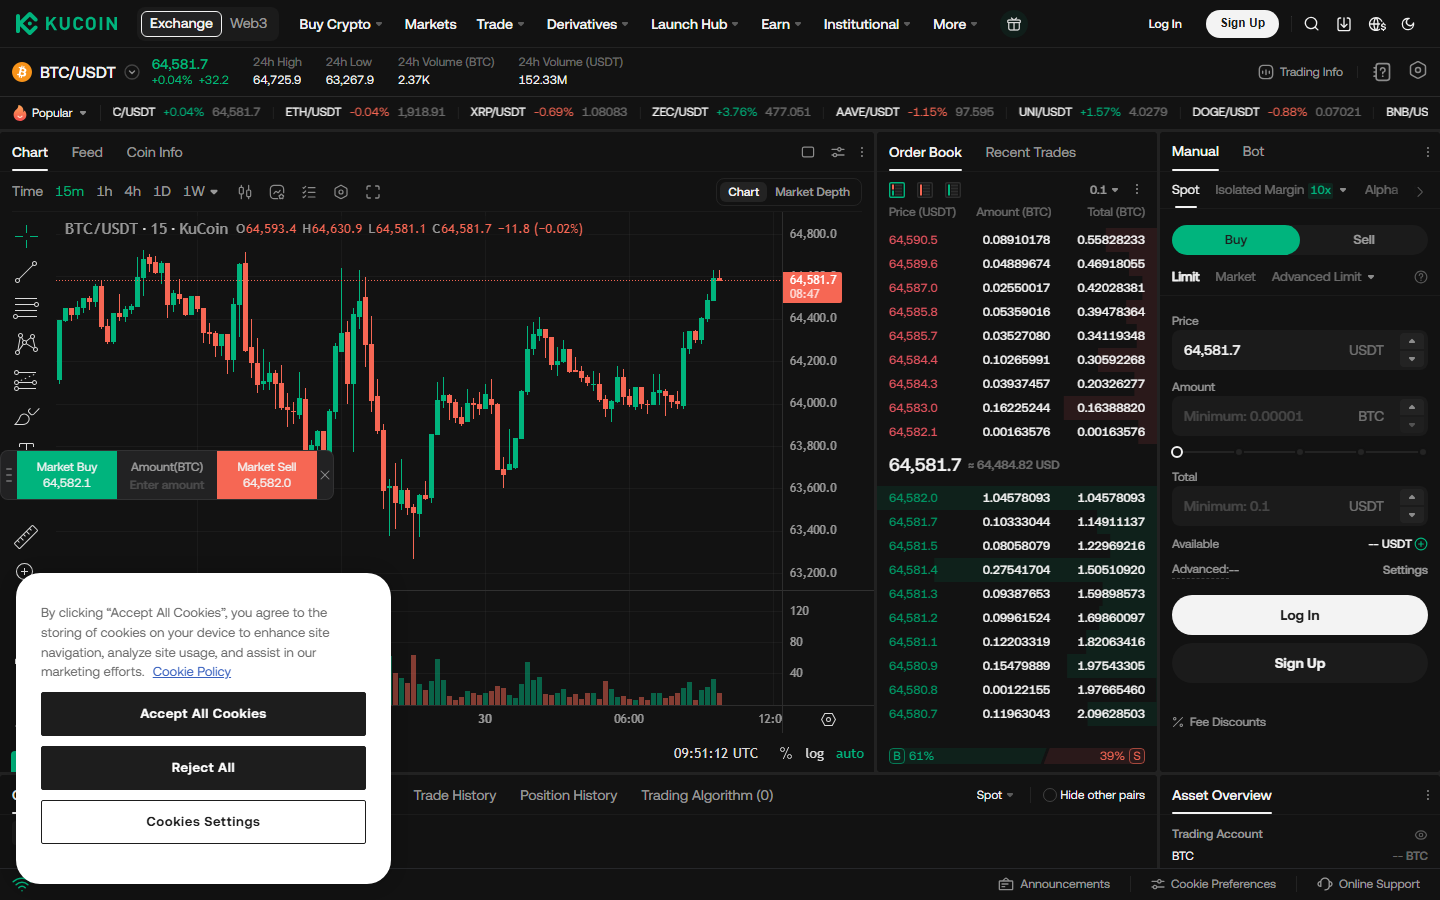Switch to Web3 mode

tap(248, 23)
